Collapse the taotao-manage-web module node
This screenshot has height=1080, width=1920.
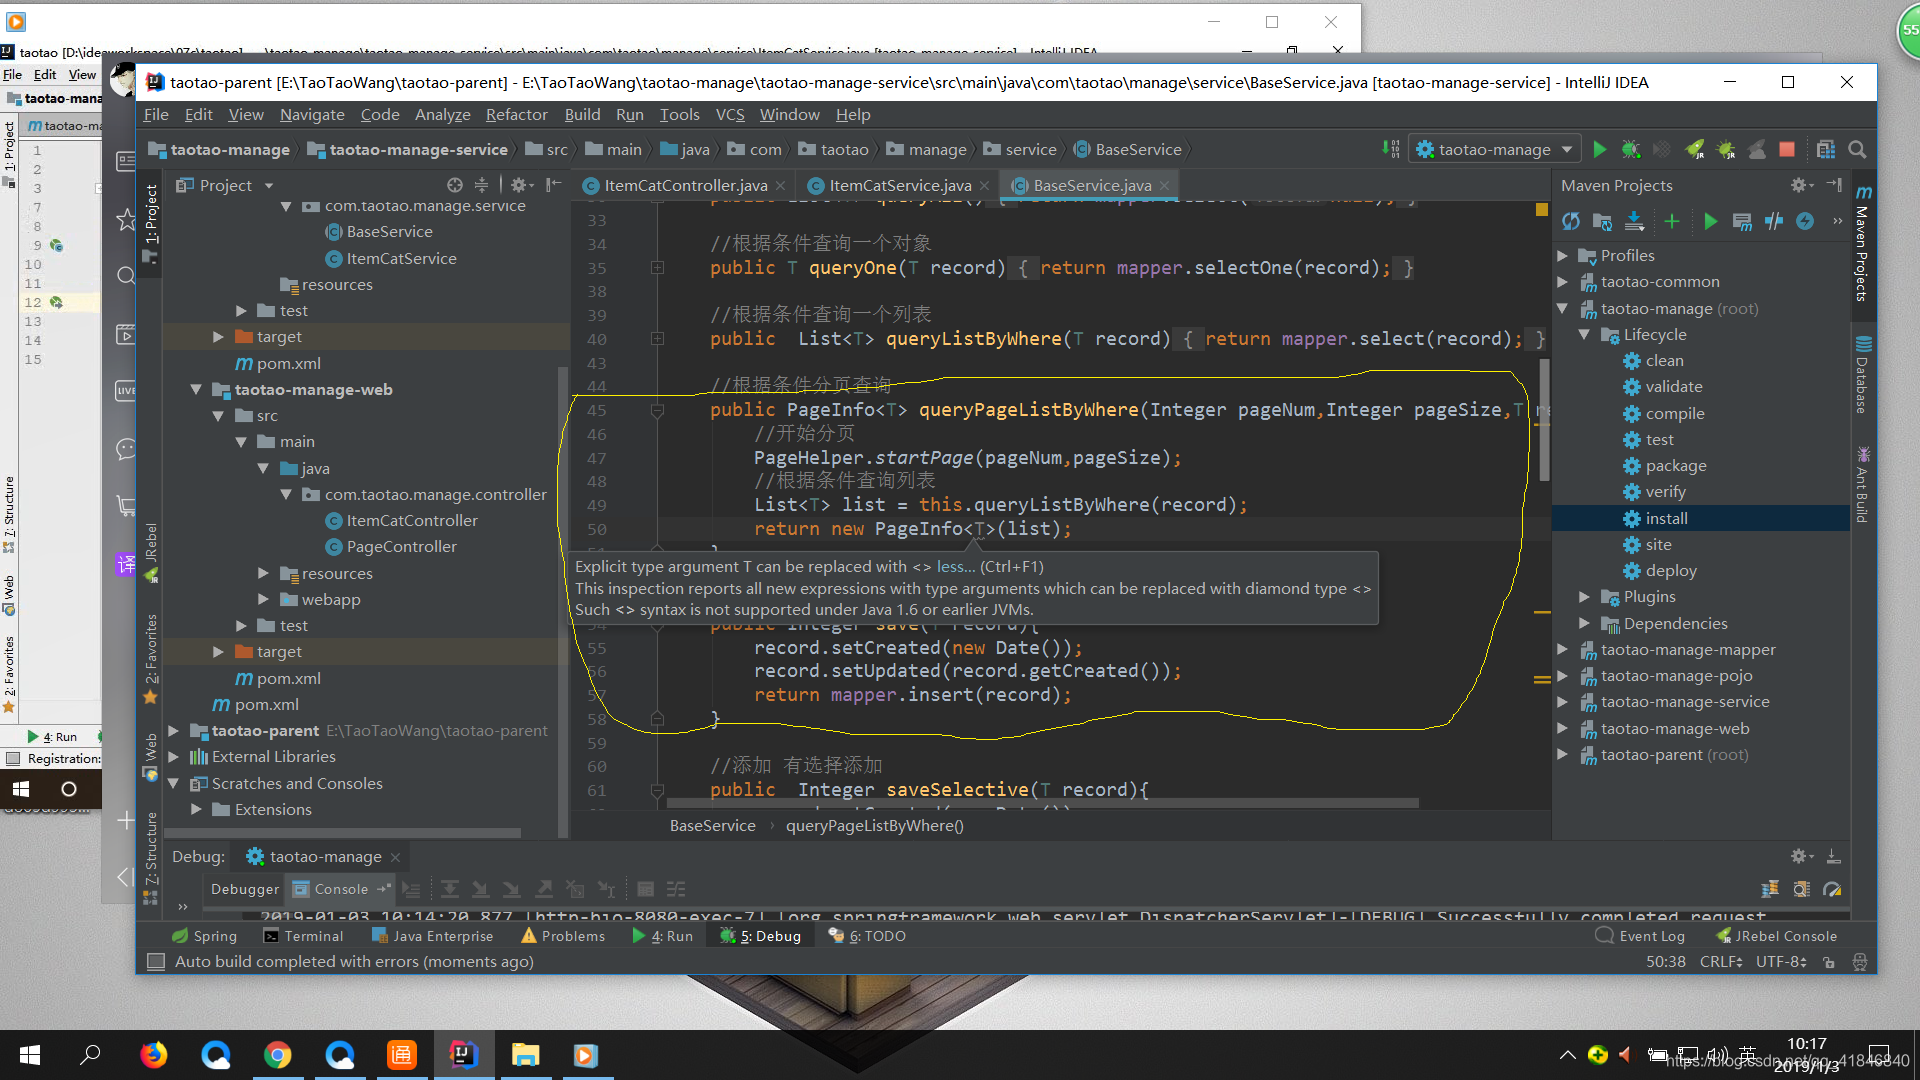tap(196, 390)
